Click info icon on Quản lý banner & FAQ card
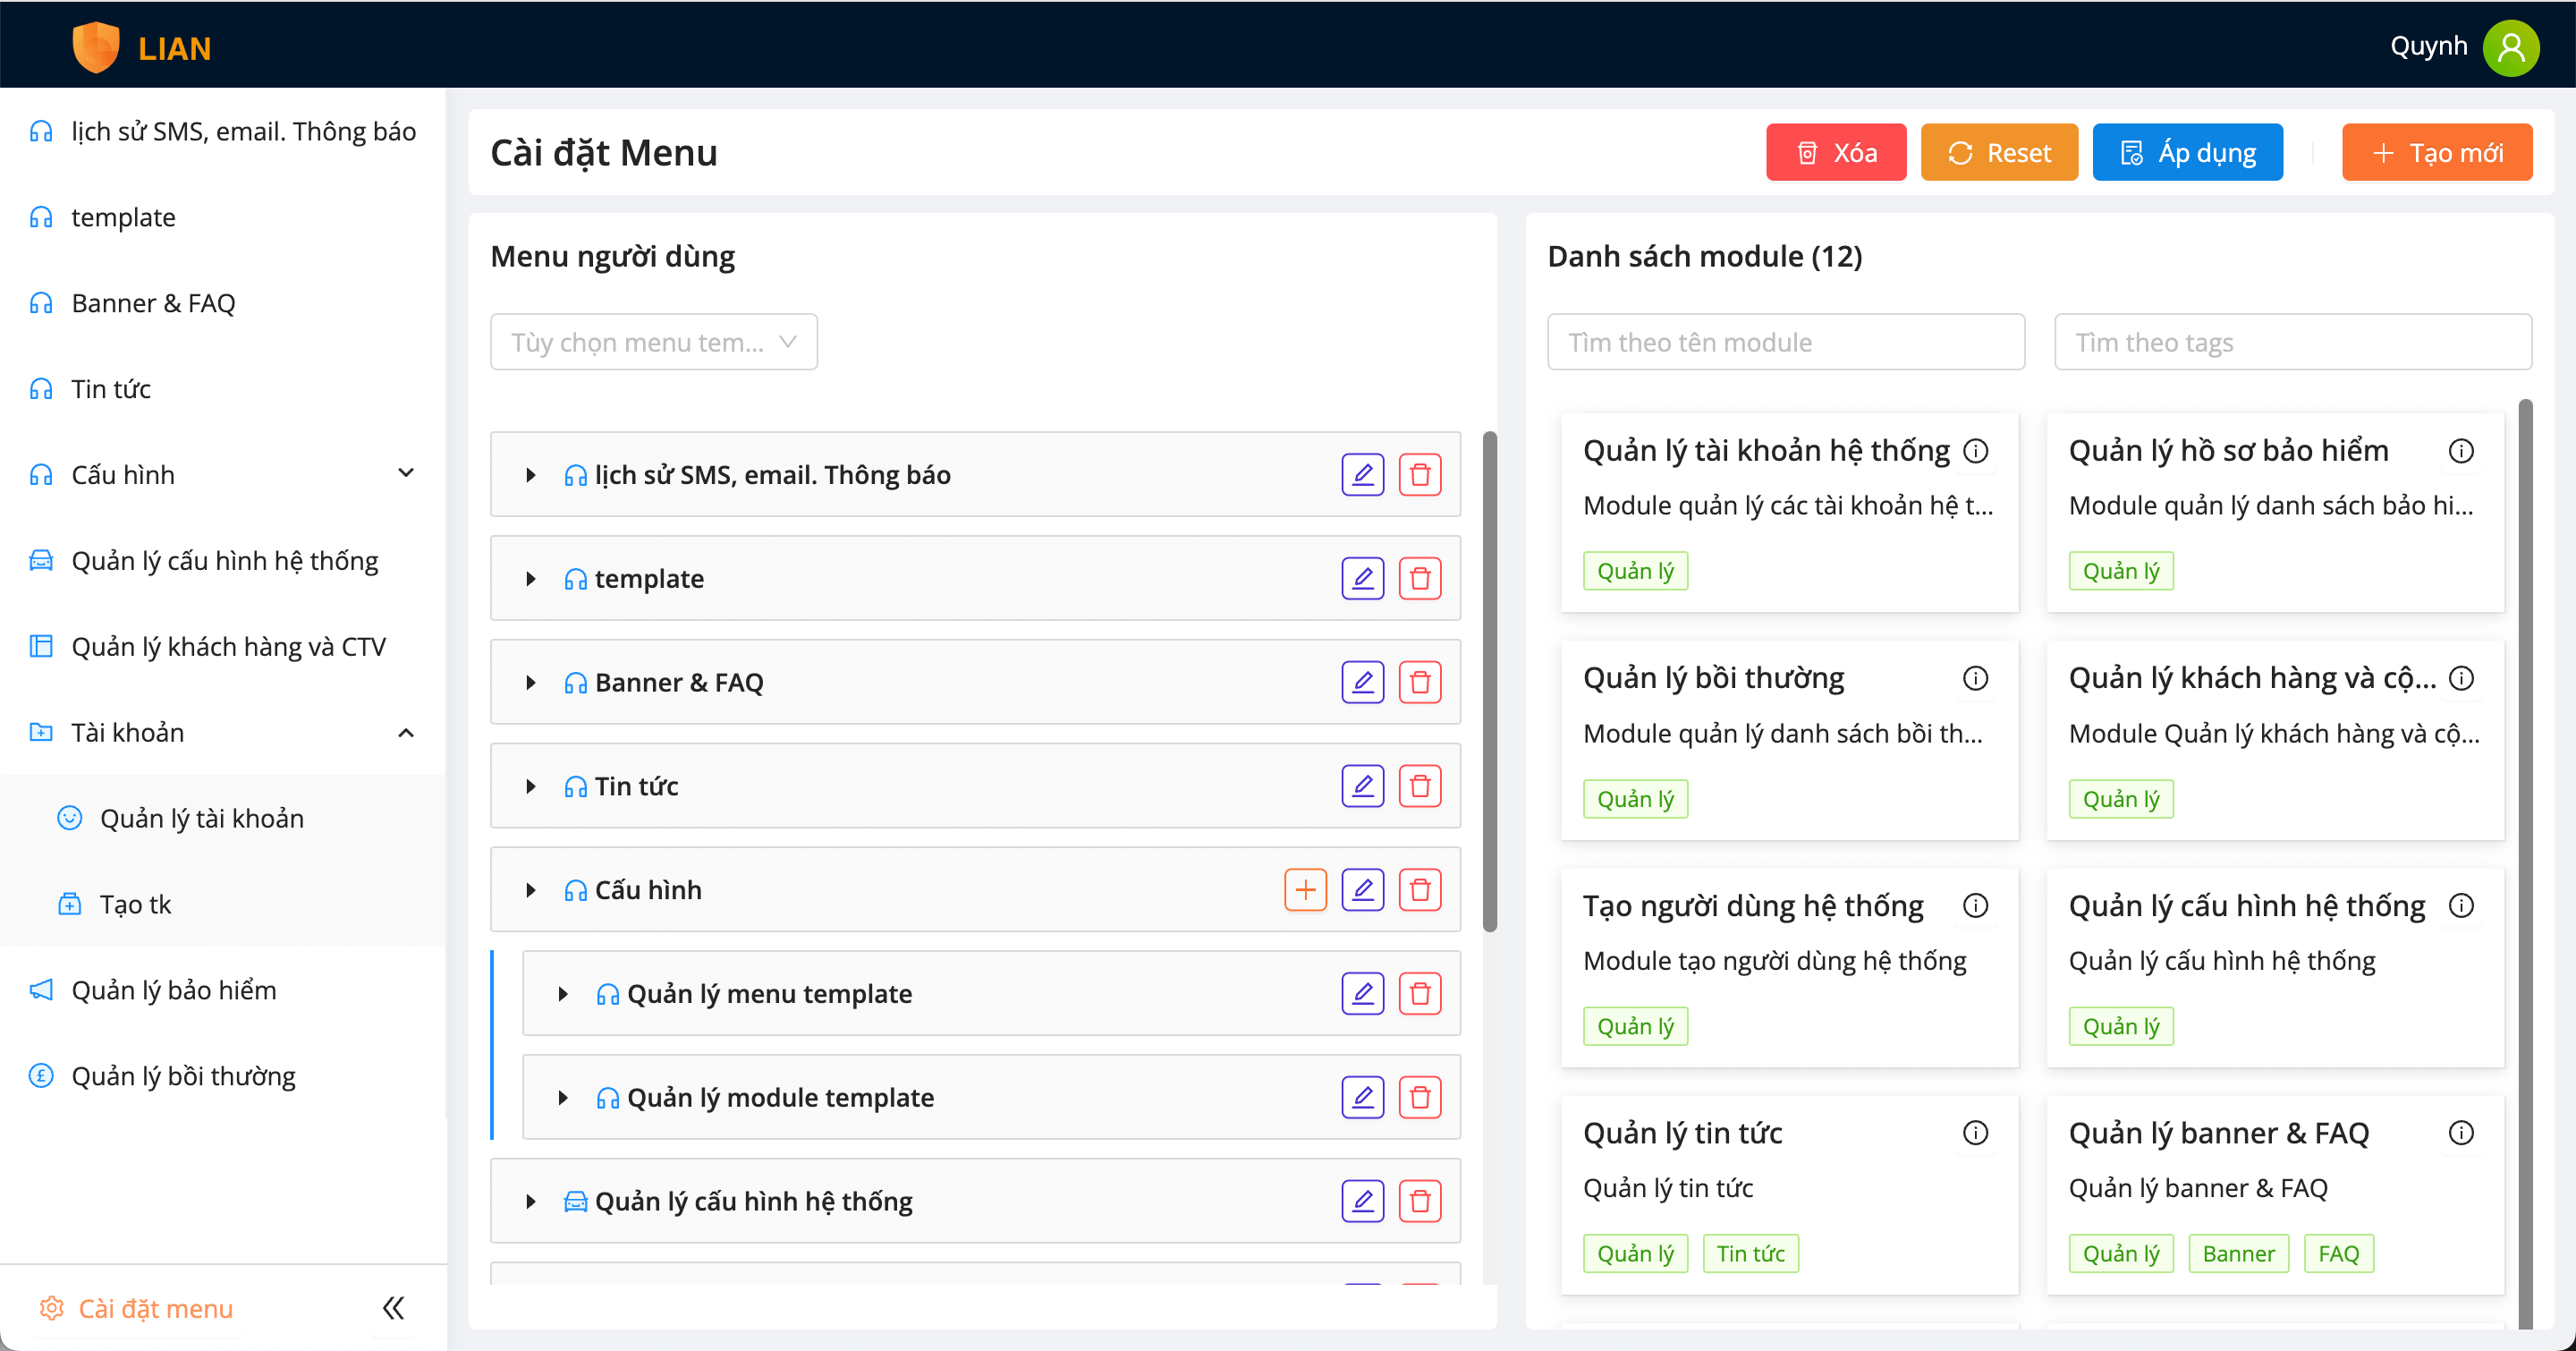This screenshot has height=1351, width=2576. point(2461,1133)
